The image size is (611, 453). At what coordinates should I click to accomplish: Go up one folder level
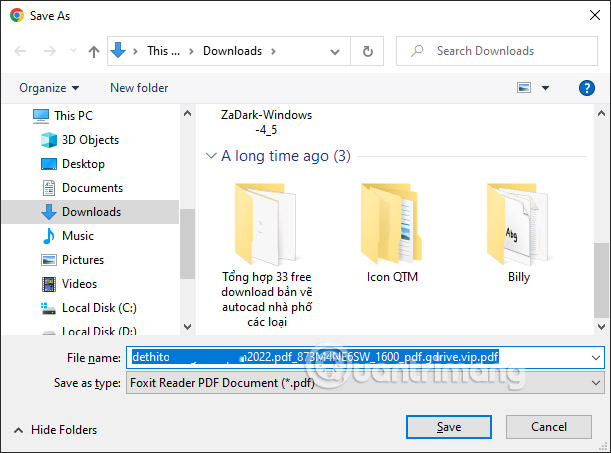coord(94,51)
